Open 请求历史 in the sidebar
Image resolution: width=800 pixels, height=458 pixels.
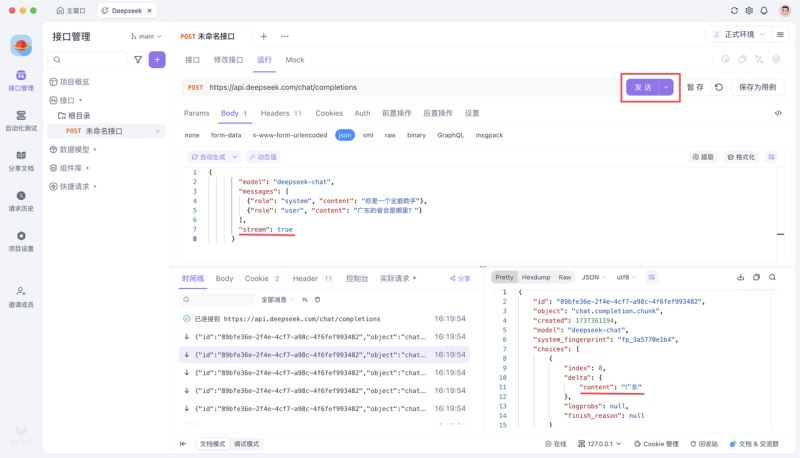[21, 201]
